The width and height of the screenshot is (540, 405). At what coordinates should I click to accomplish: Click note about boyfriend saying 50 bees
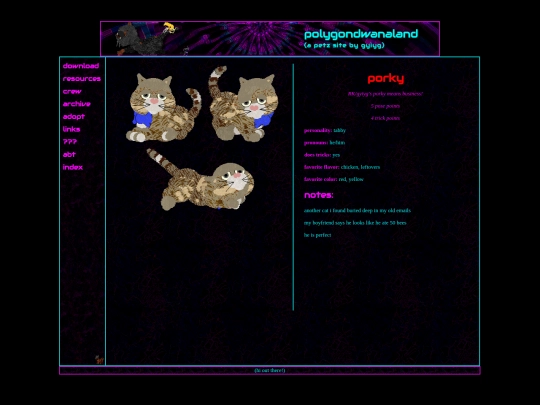coord(355,223)
